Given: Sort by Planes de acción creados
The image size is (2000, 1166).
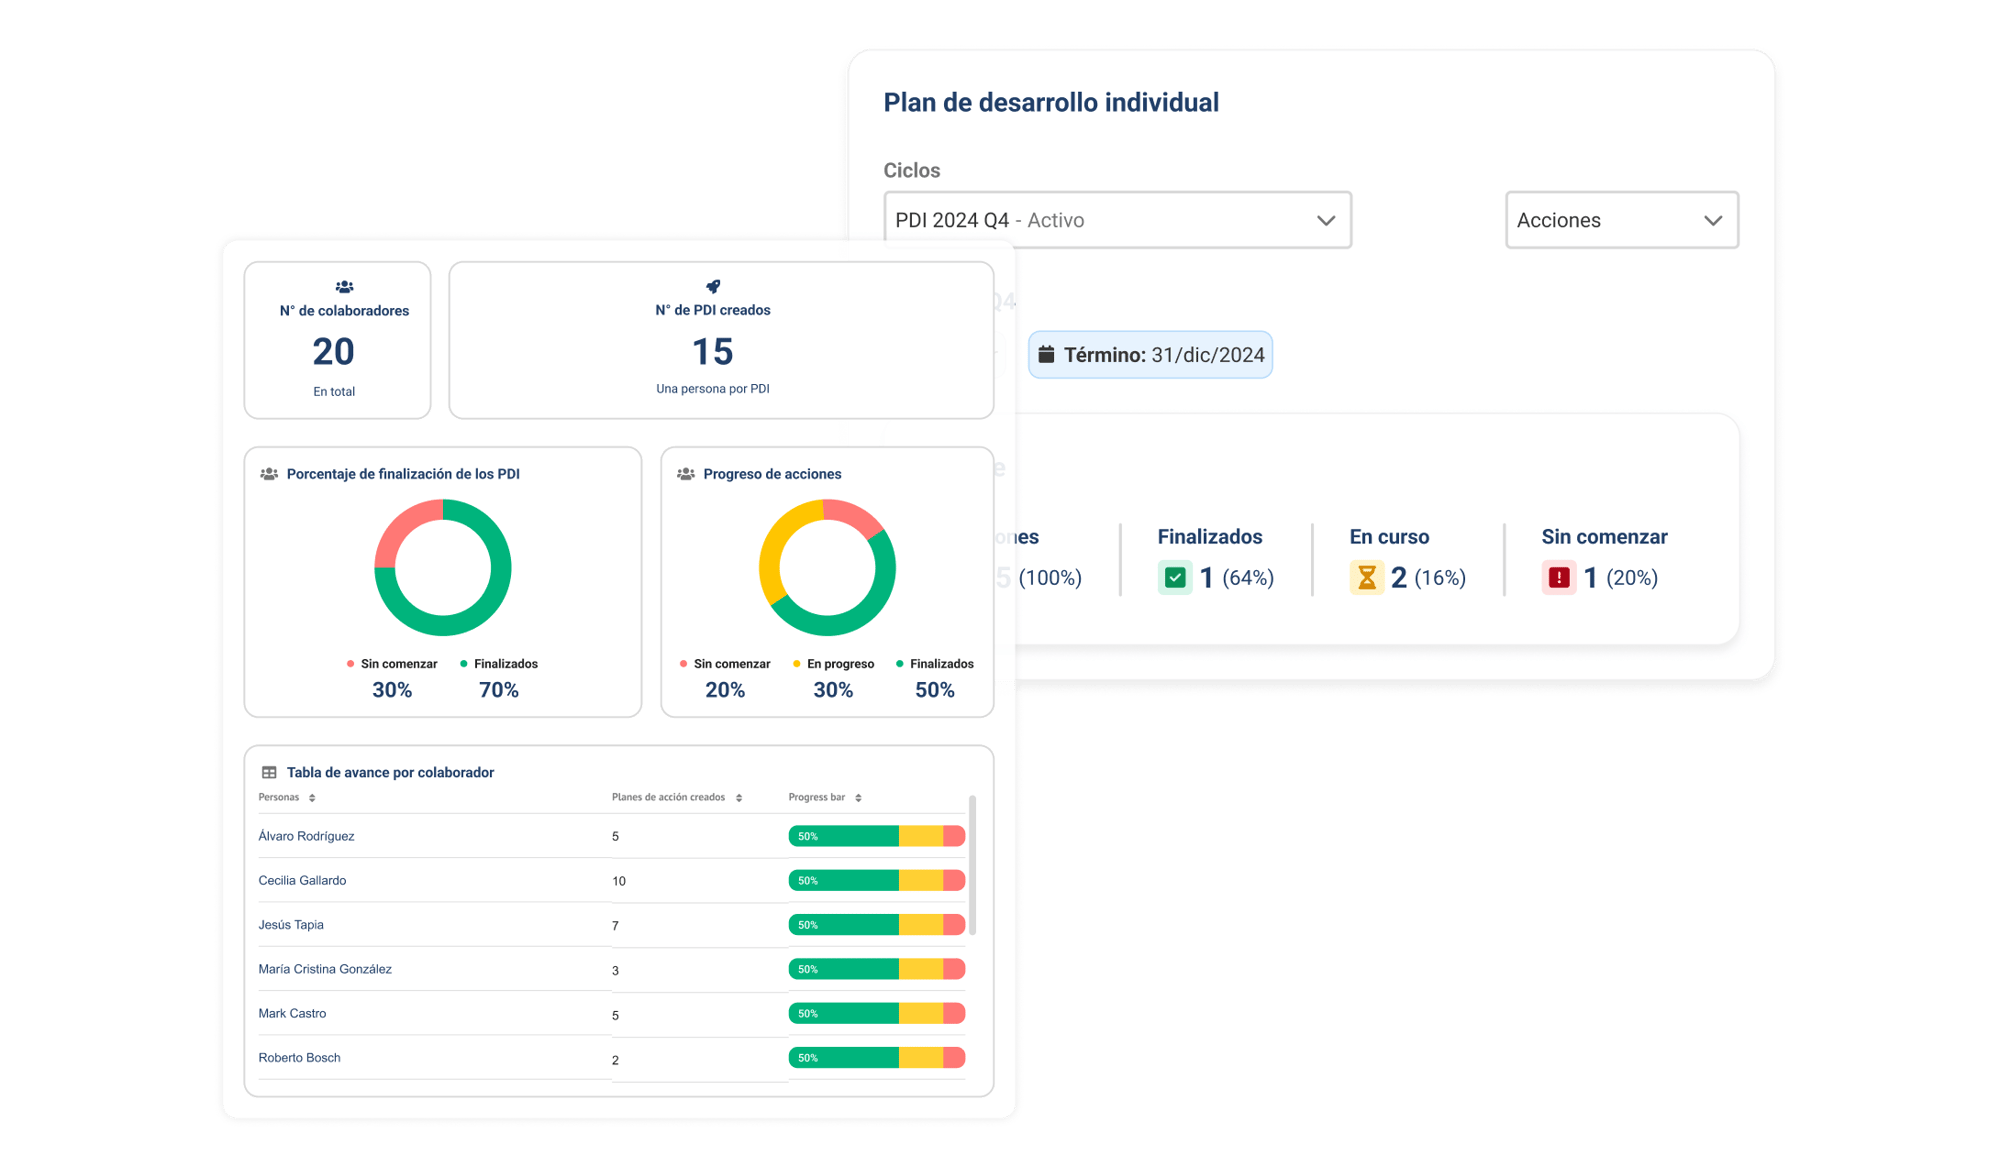Looking at the screenshot, I should click(739, 798).
